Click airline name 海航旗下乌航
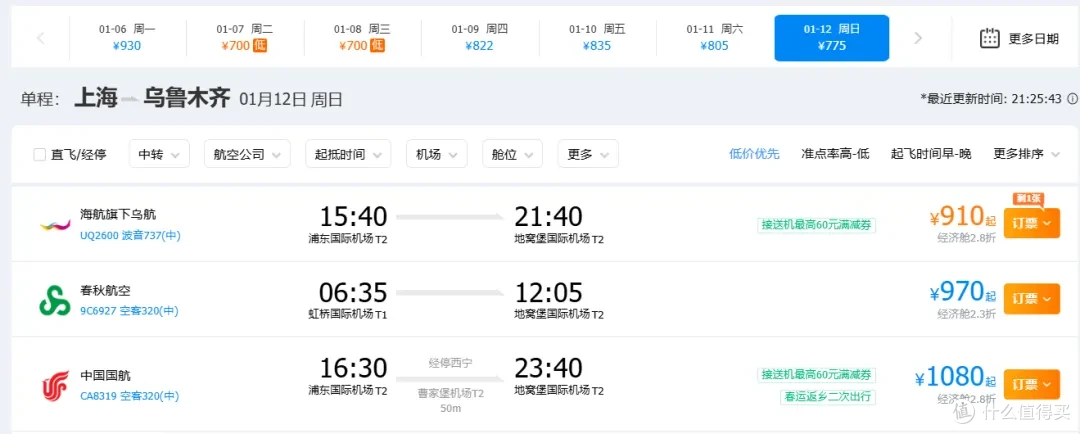 [118, 214]
